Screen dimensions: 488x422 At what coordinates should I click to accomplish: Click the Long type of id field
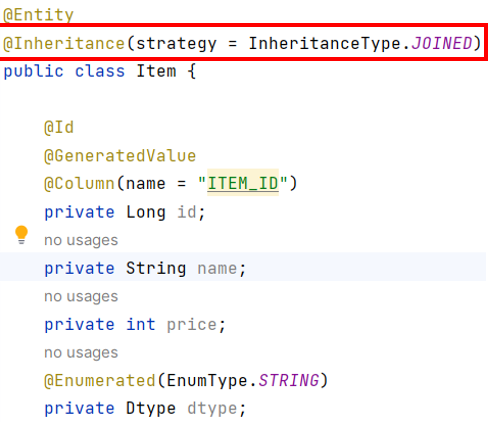click(146, 212)
